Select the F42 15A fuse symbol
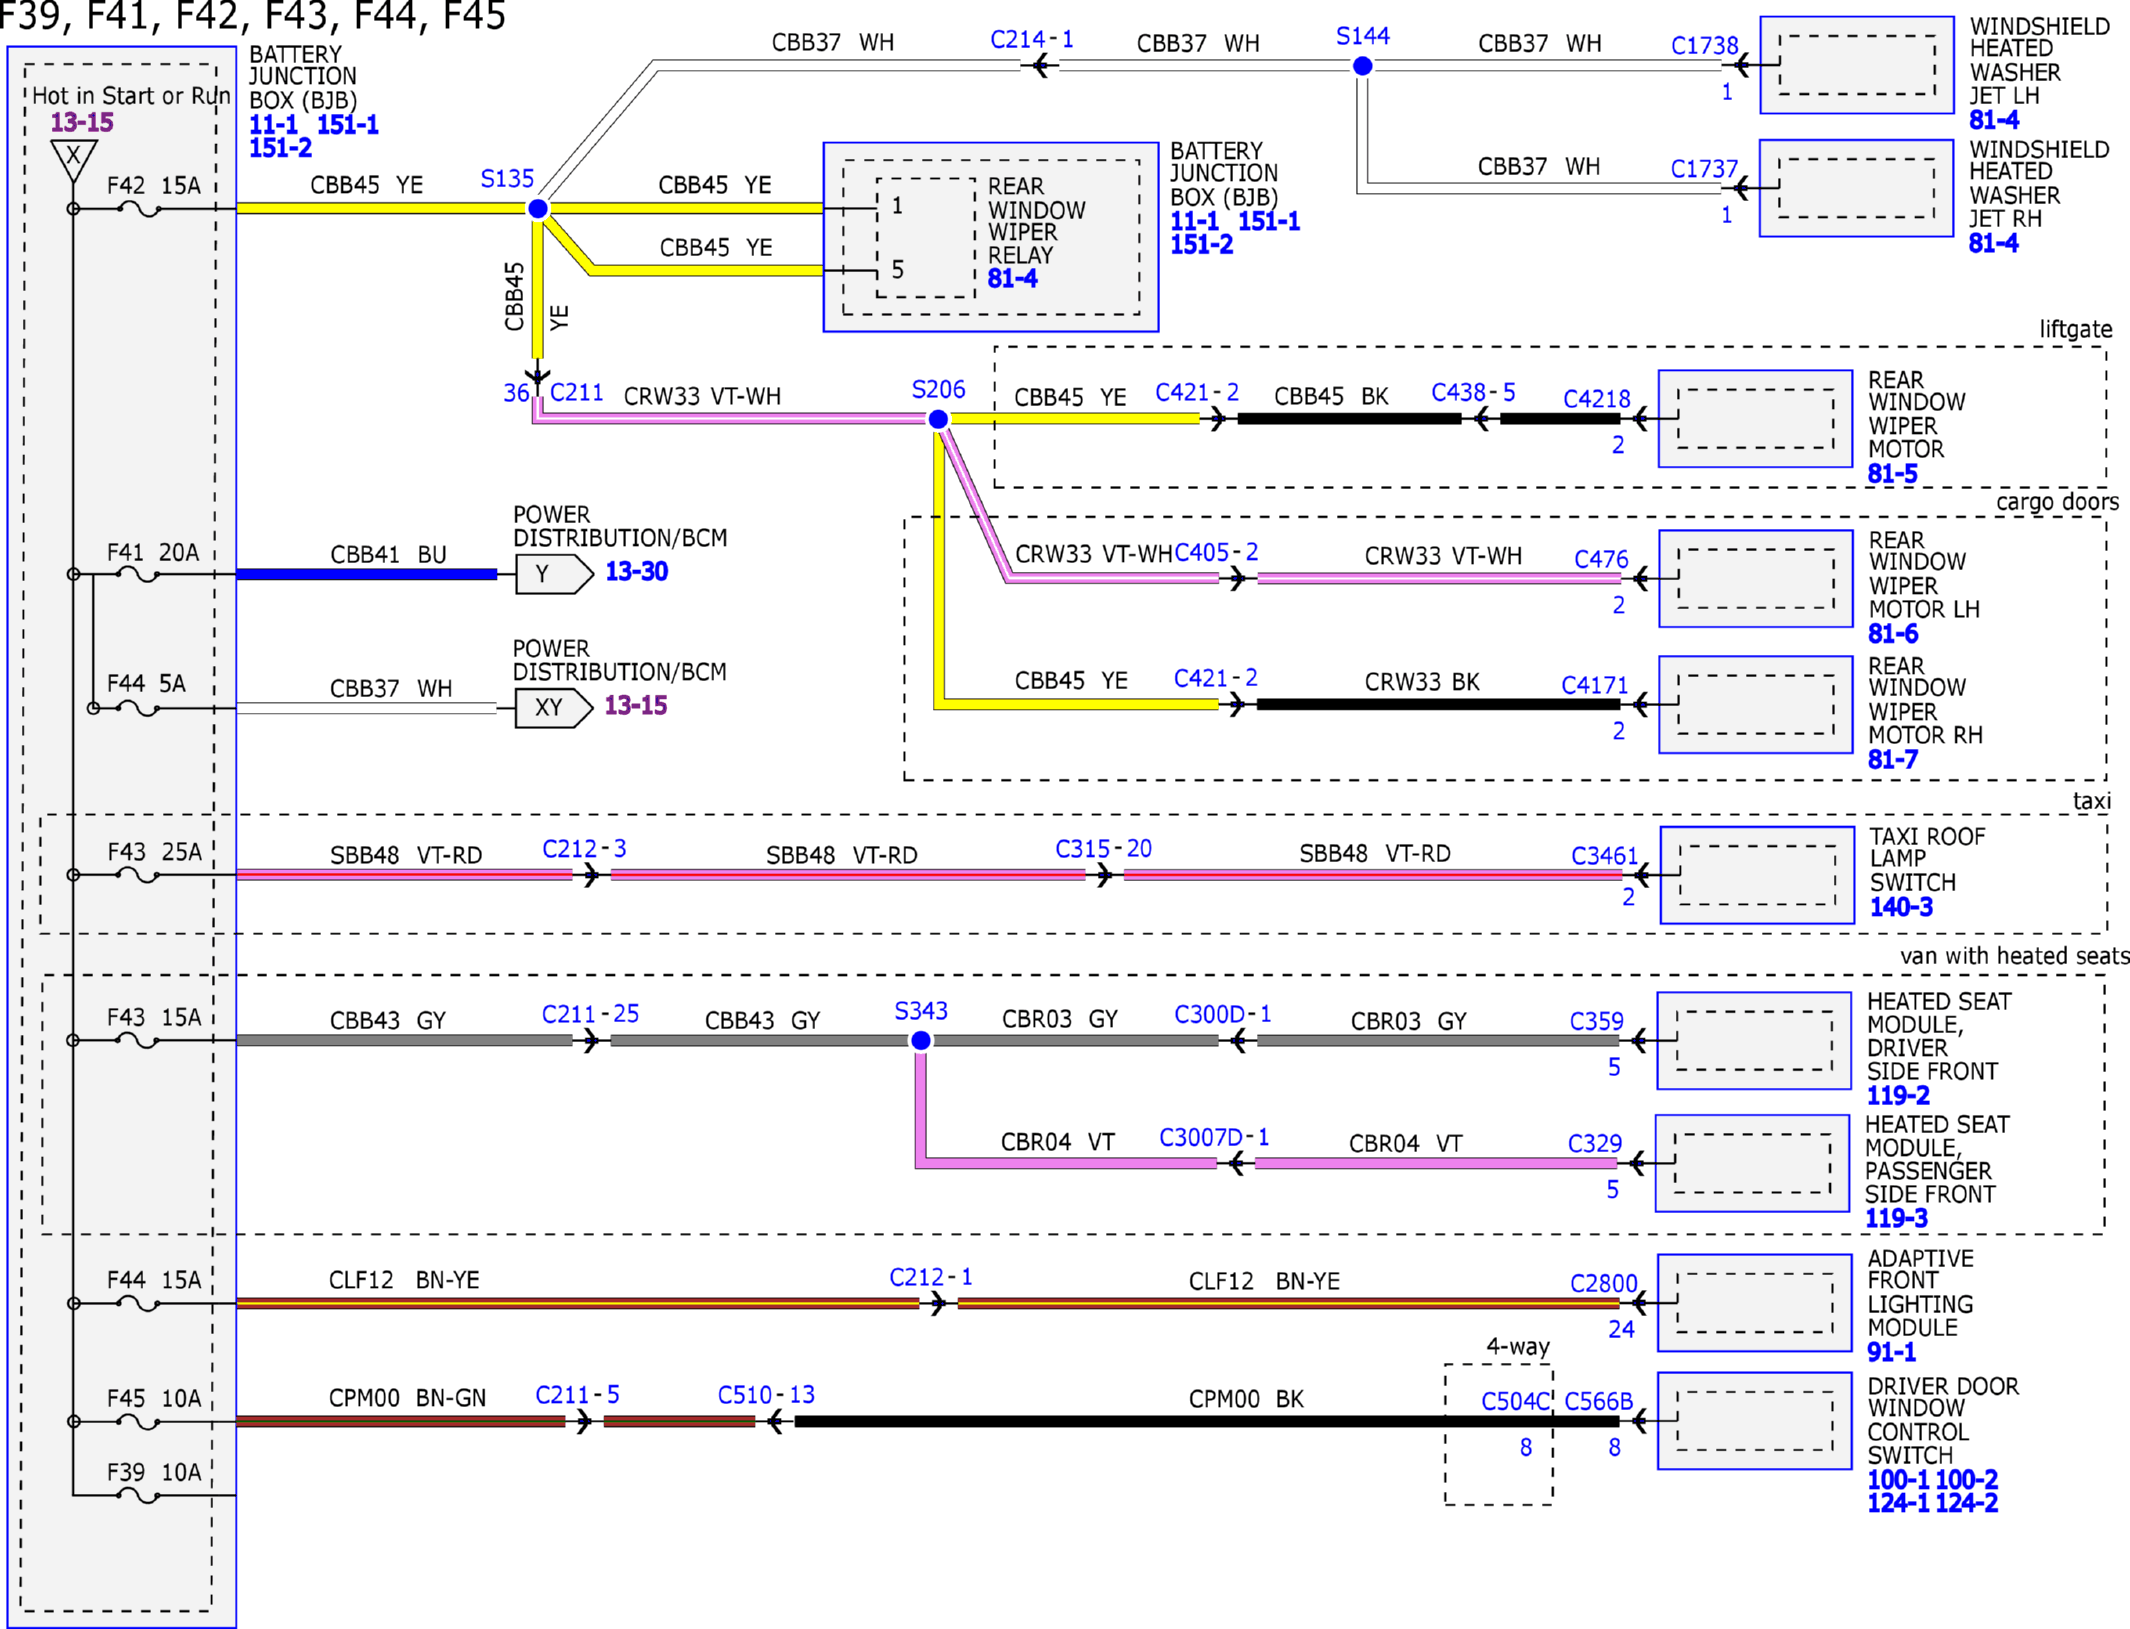This screenshot has width=2130, height=1629. pos(140,209)
